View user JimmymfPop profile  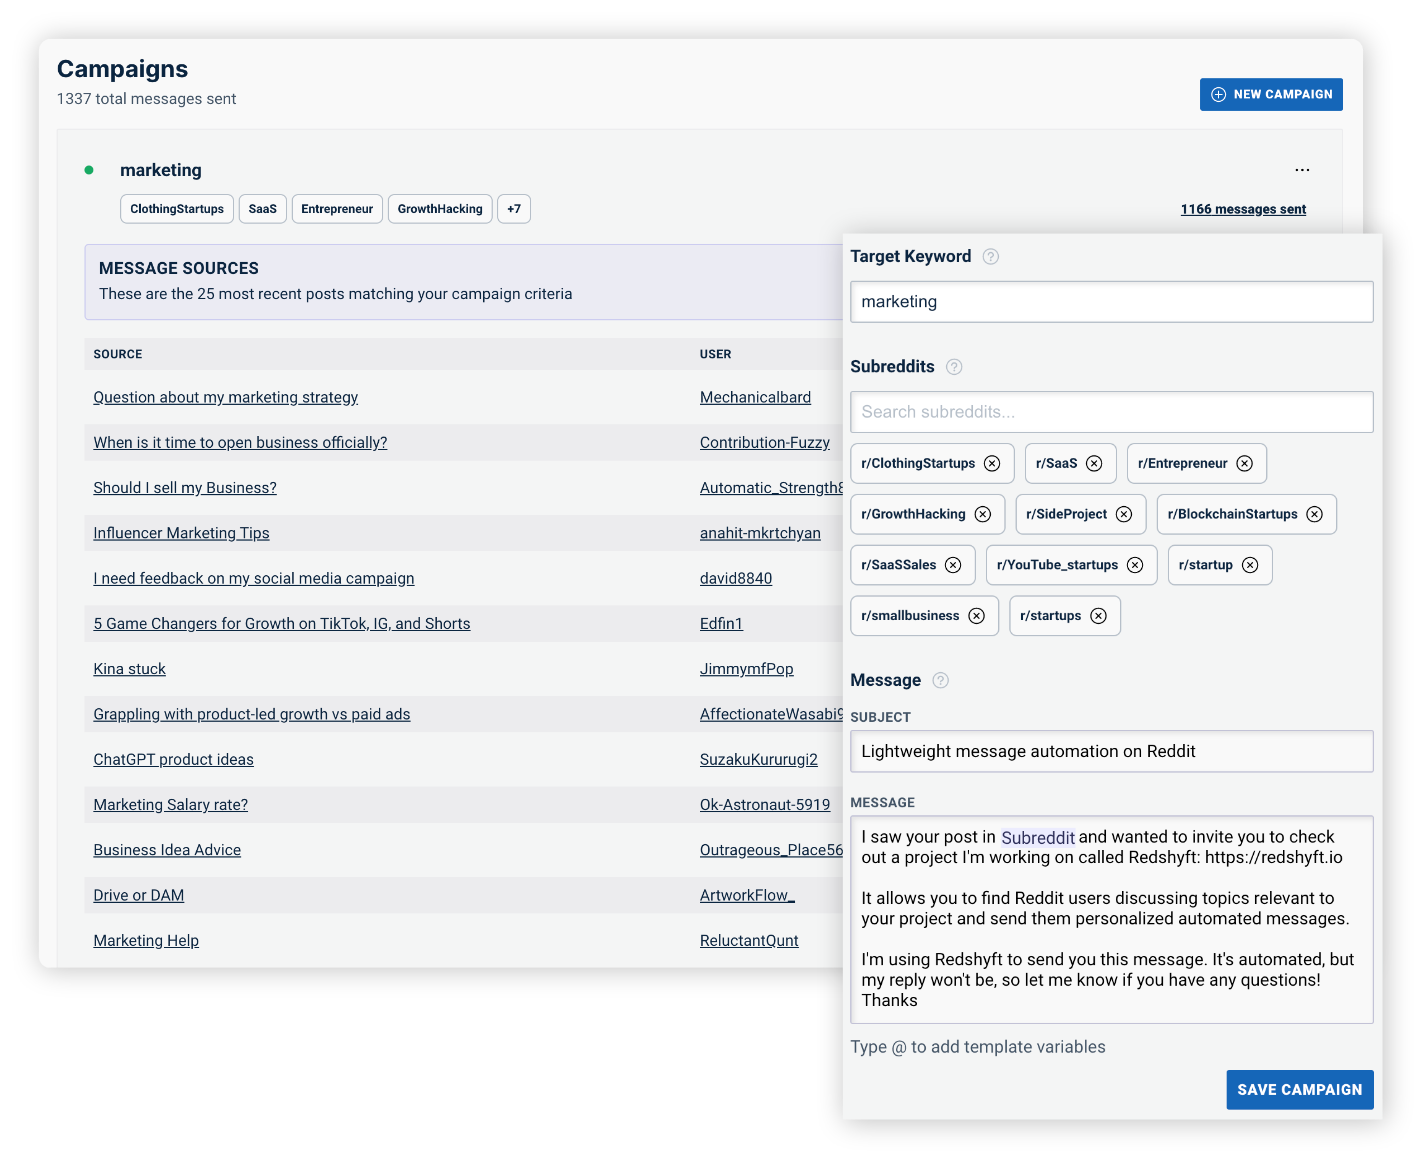pyautogui.click(x=747, y=669)
